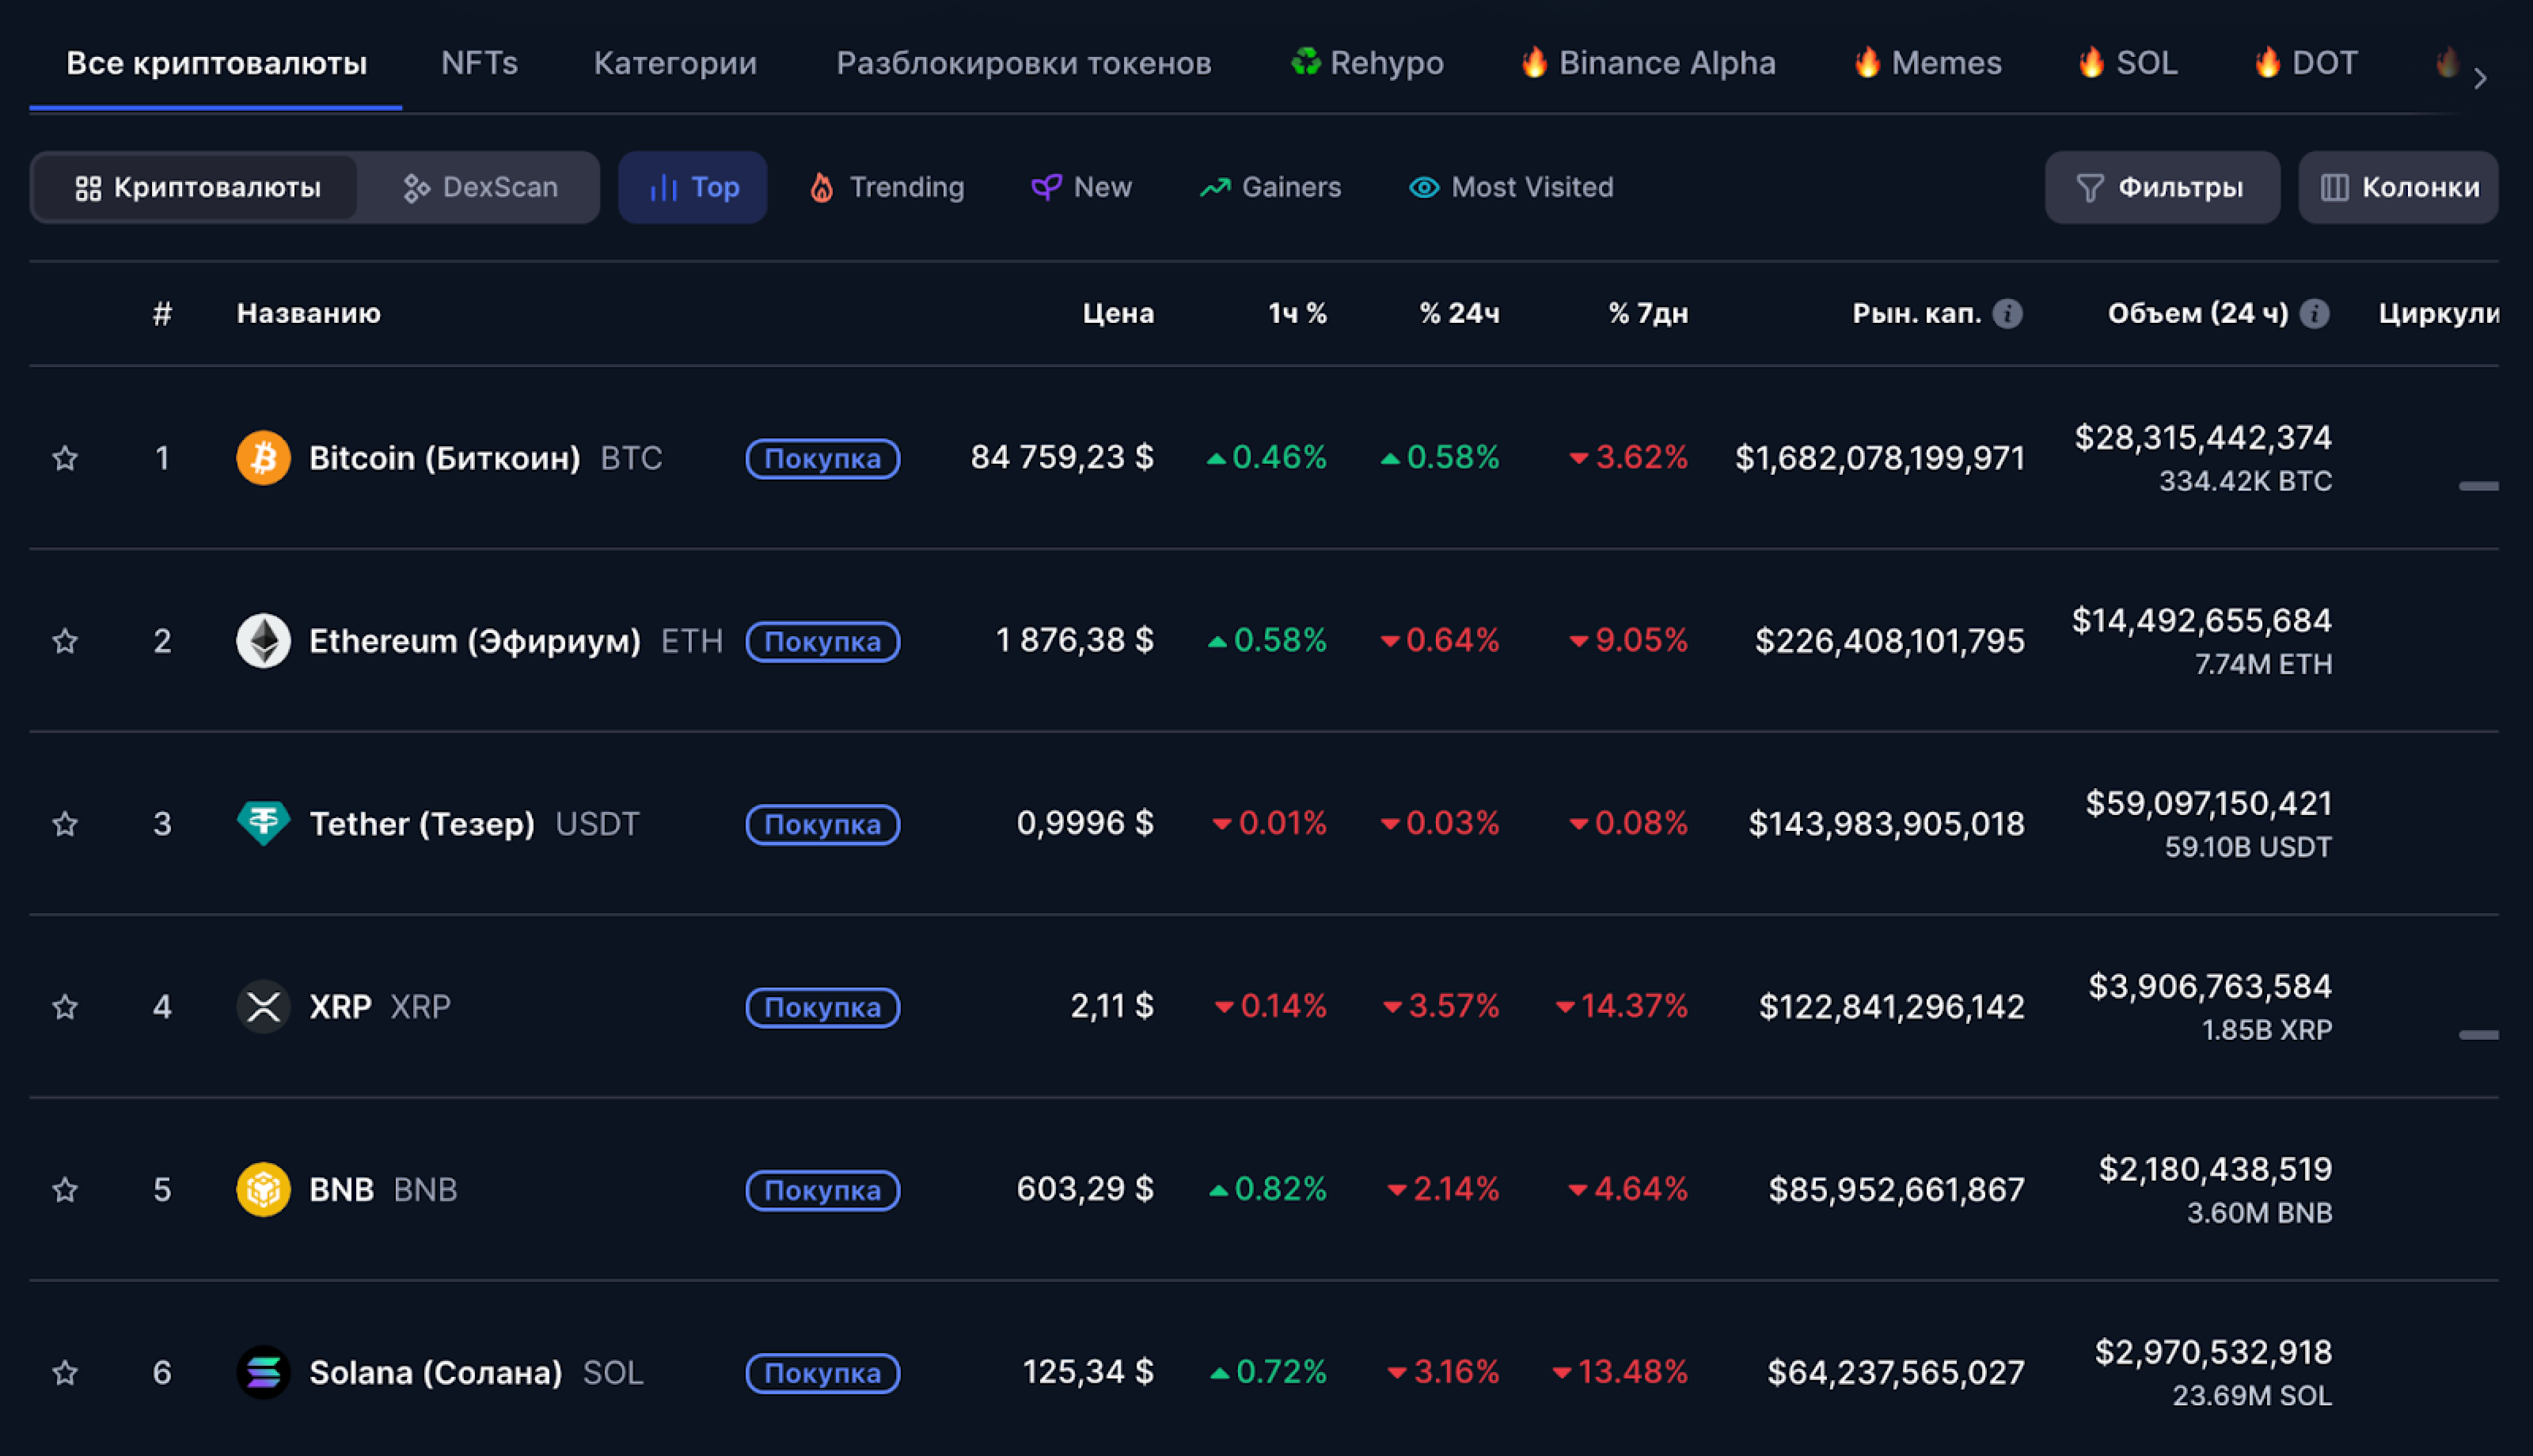The width and height of the screenshot is (2533, 1456).
Task: Click Покупка button for XRP
Action: pos(823,1008)
